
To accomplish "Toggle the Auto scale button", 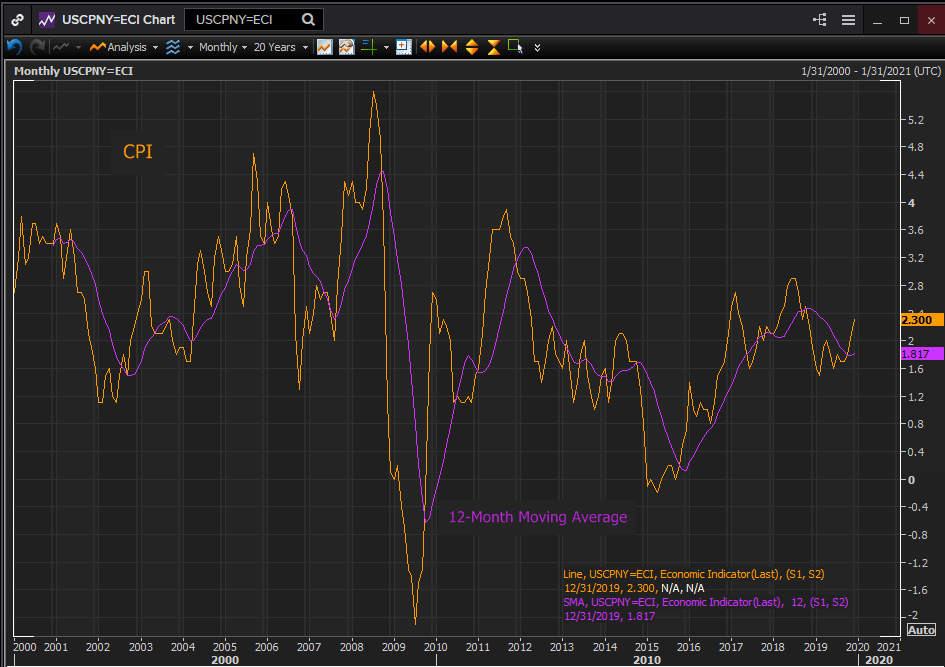I will (920, 630).
